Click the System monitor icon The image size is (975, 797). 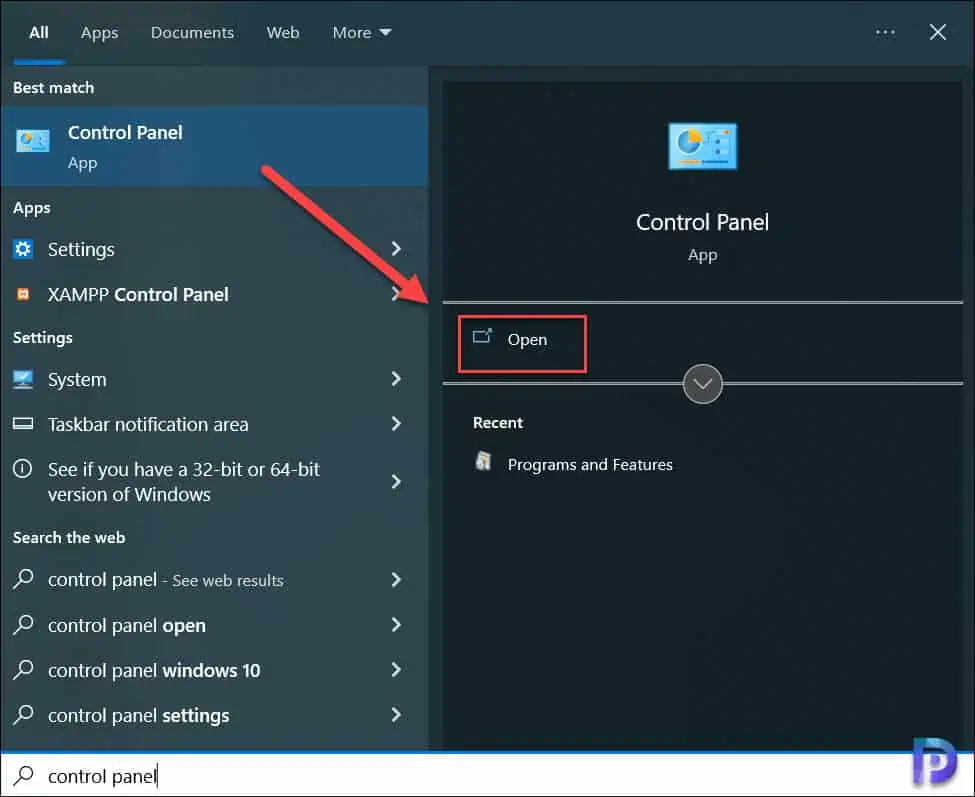tap(23, 379)
